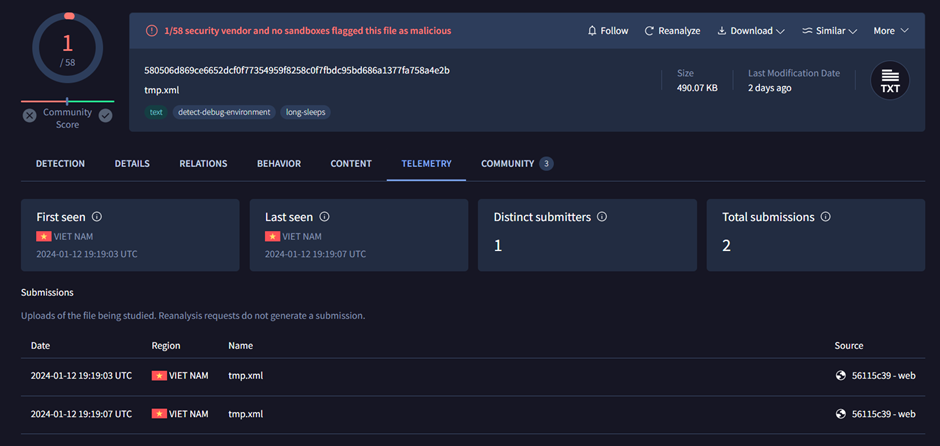Click the long-sleeps tag

[x=305, y=112]
